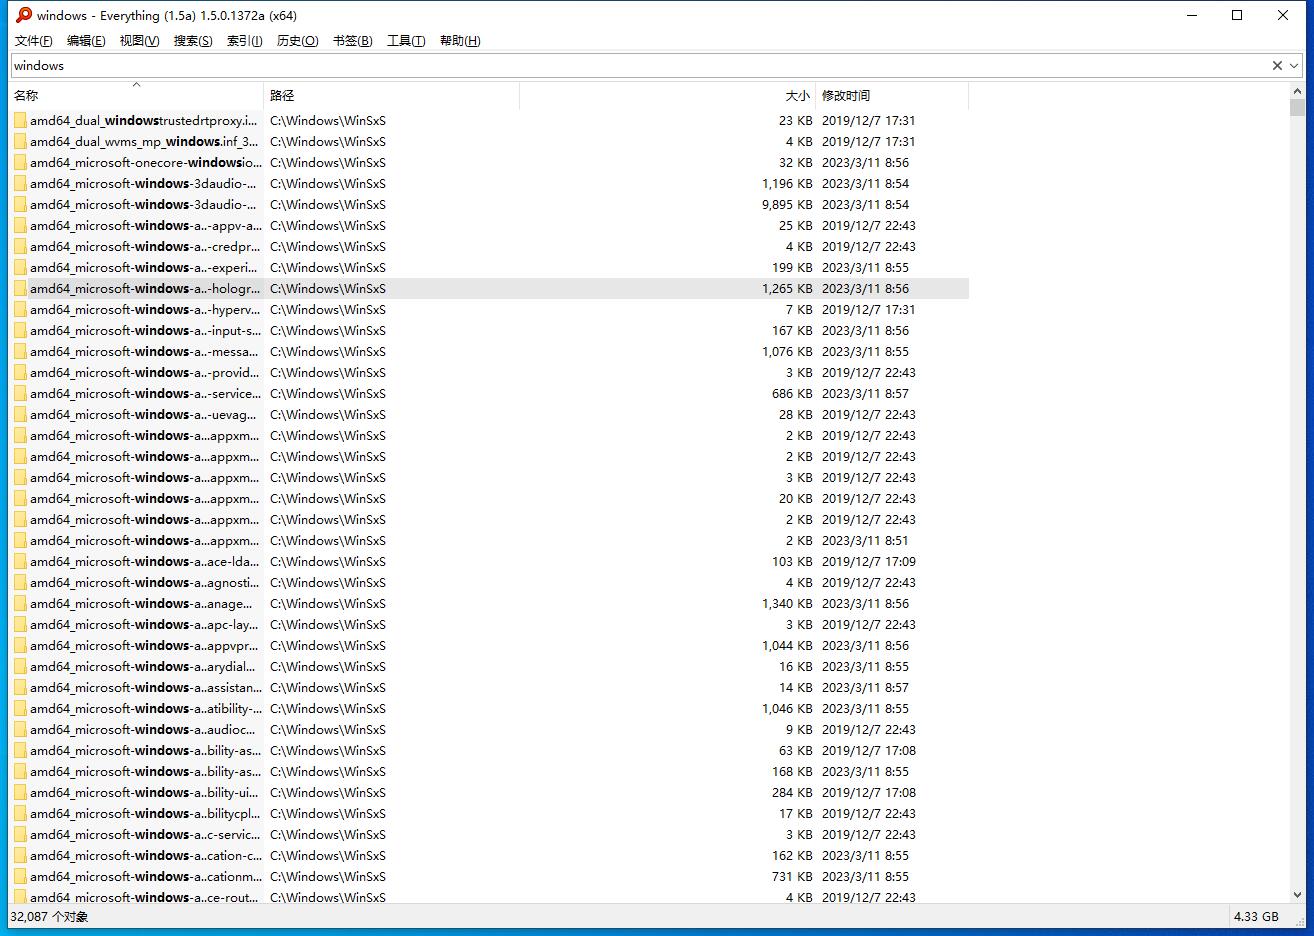This screenshot has width=1314, height=936.
Task: Open the 历史(O) menu
Action: (x=297, y=41)
